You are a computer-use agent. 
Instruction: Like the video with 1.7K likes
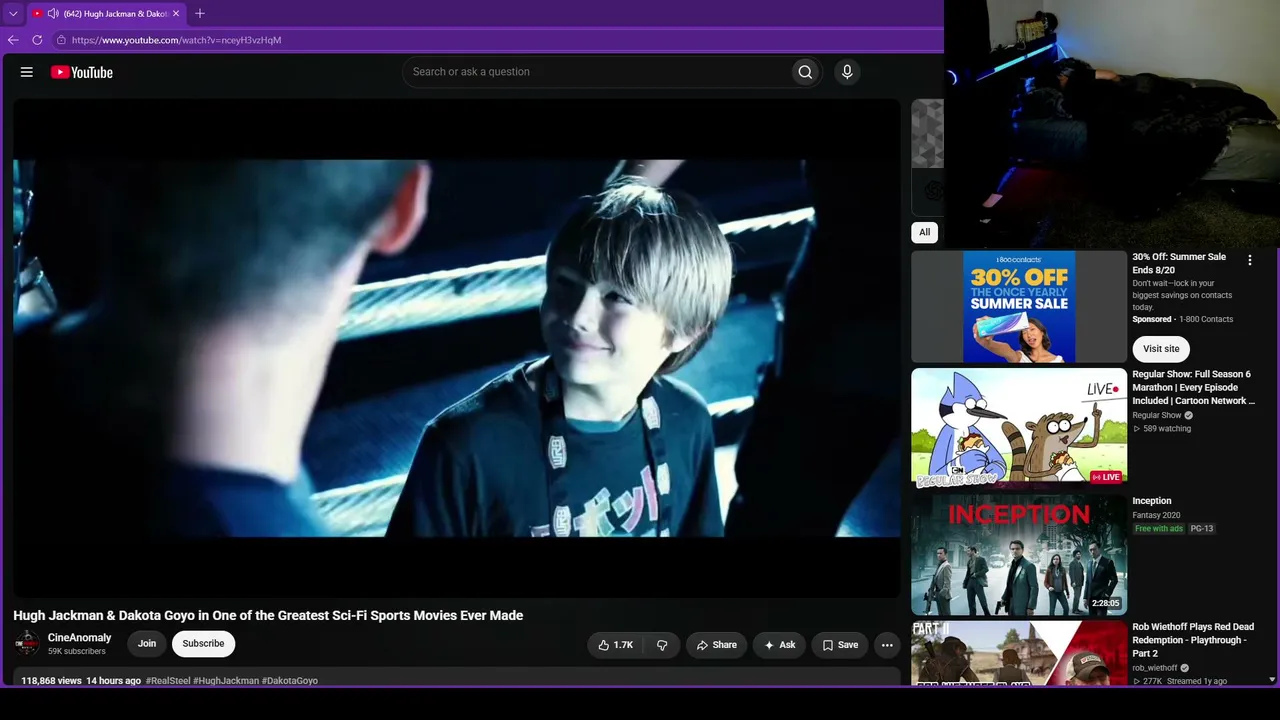(x=615, y=645)
